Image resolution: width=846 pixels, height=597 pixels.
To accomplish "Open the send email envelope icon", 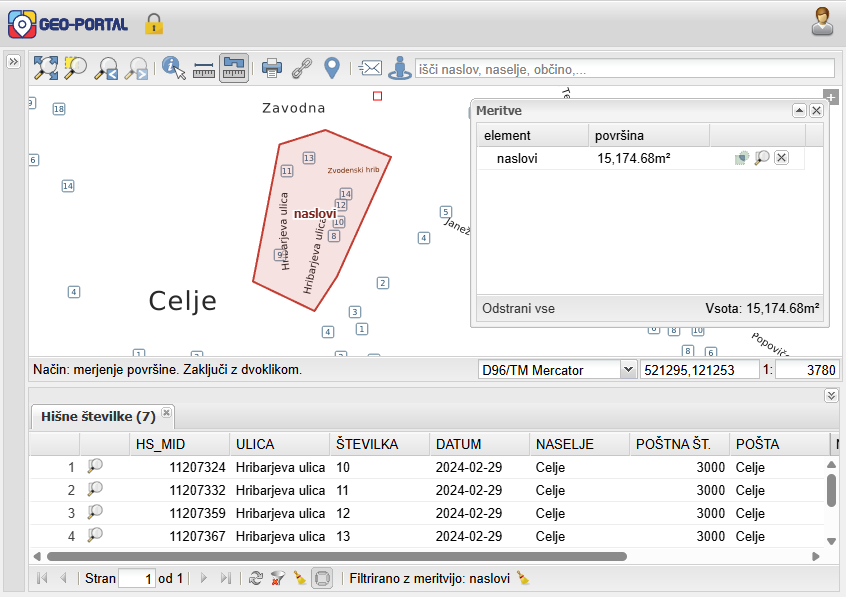I will coord(370,68).
